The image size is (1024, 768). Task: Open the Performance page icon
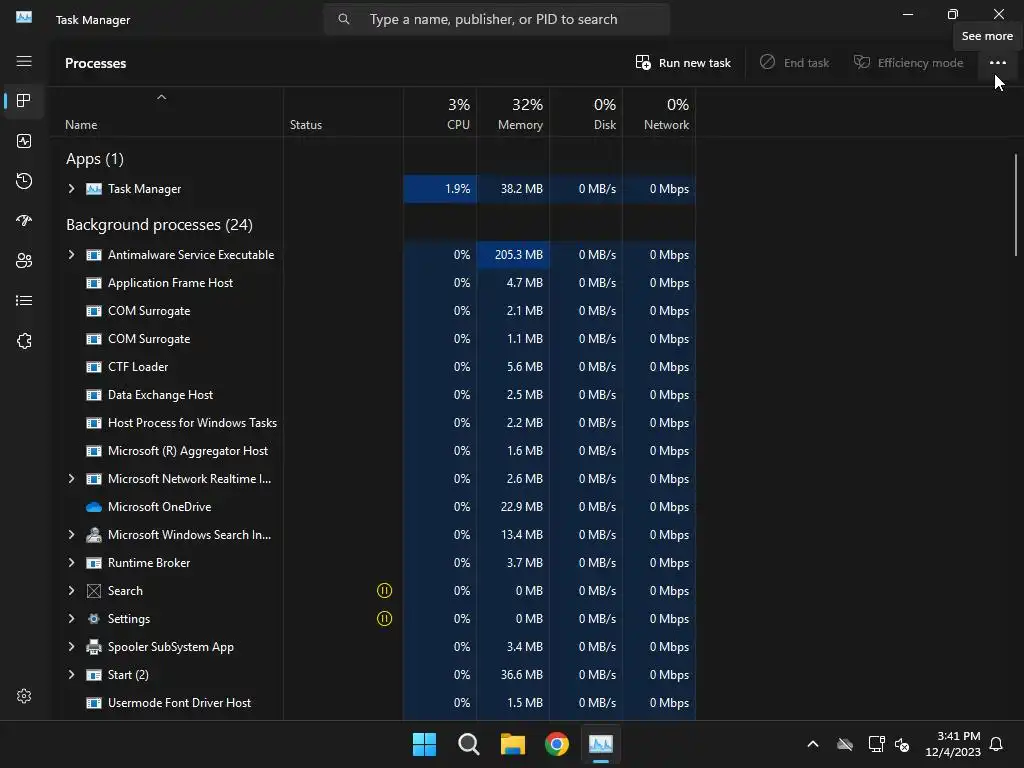click(x=24, y=141)
